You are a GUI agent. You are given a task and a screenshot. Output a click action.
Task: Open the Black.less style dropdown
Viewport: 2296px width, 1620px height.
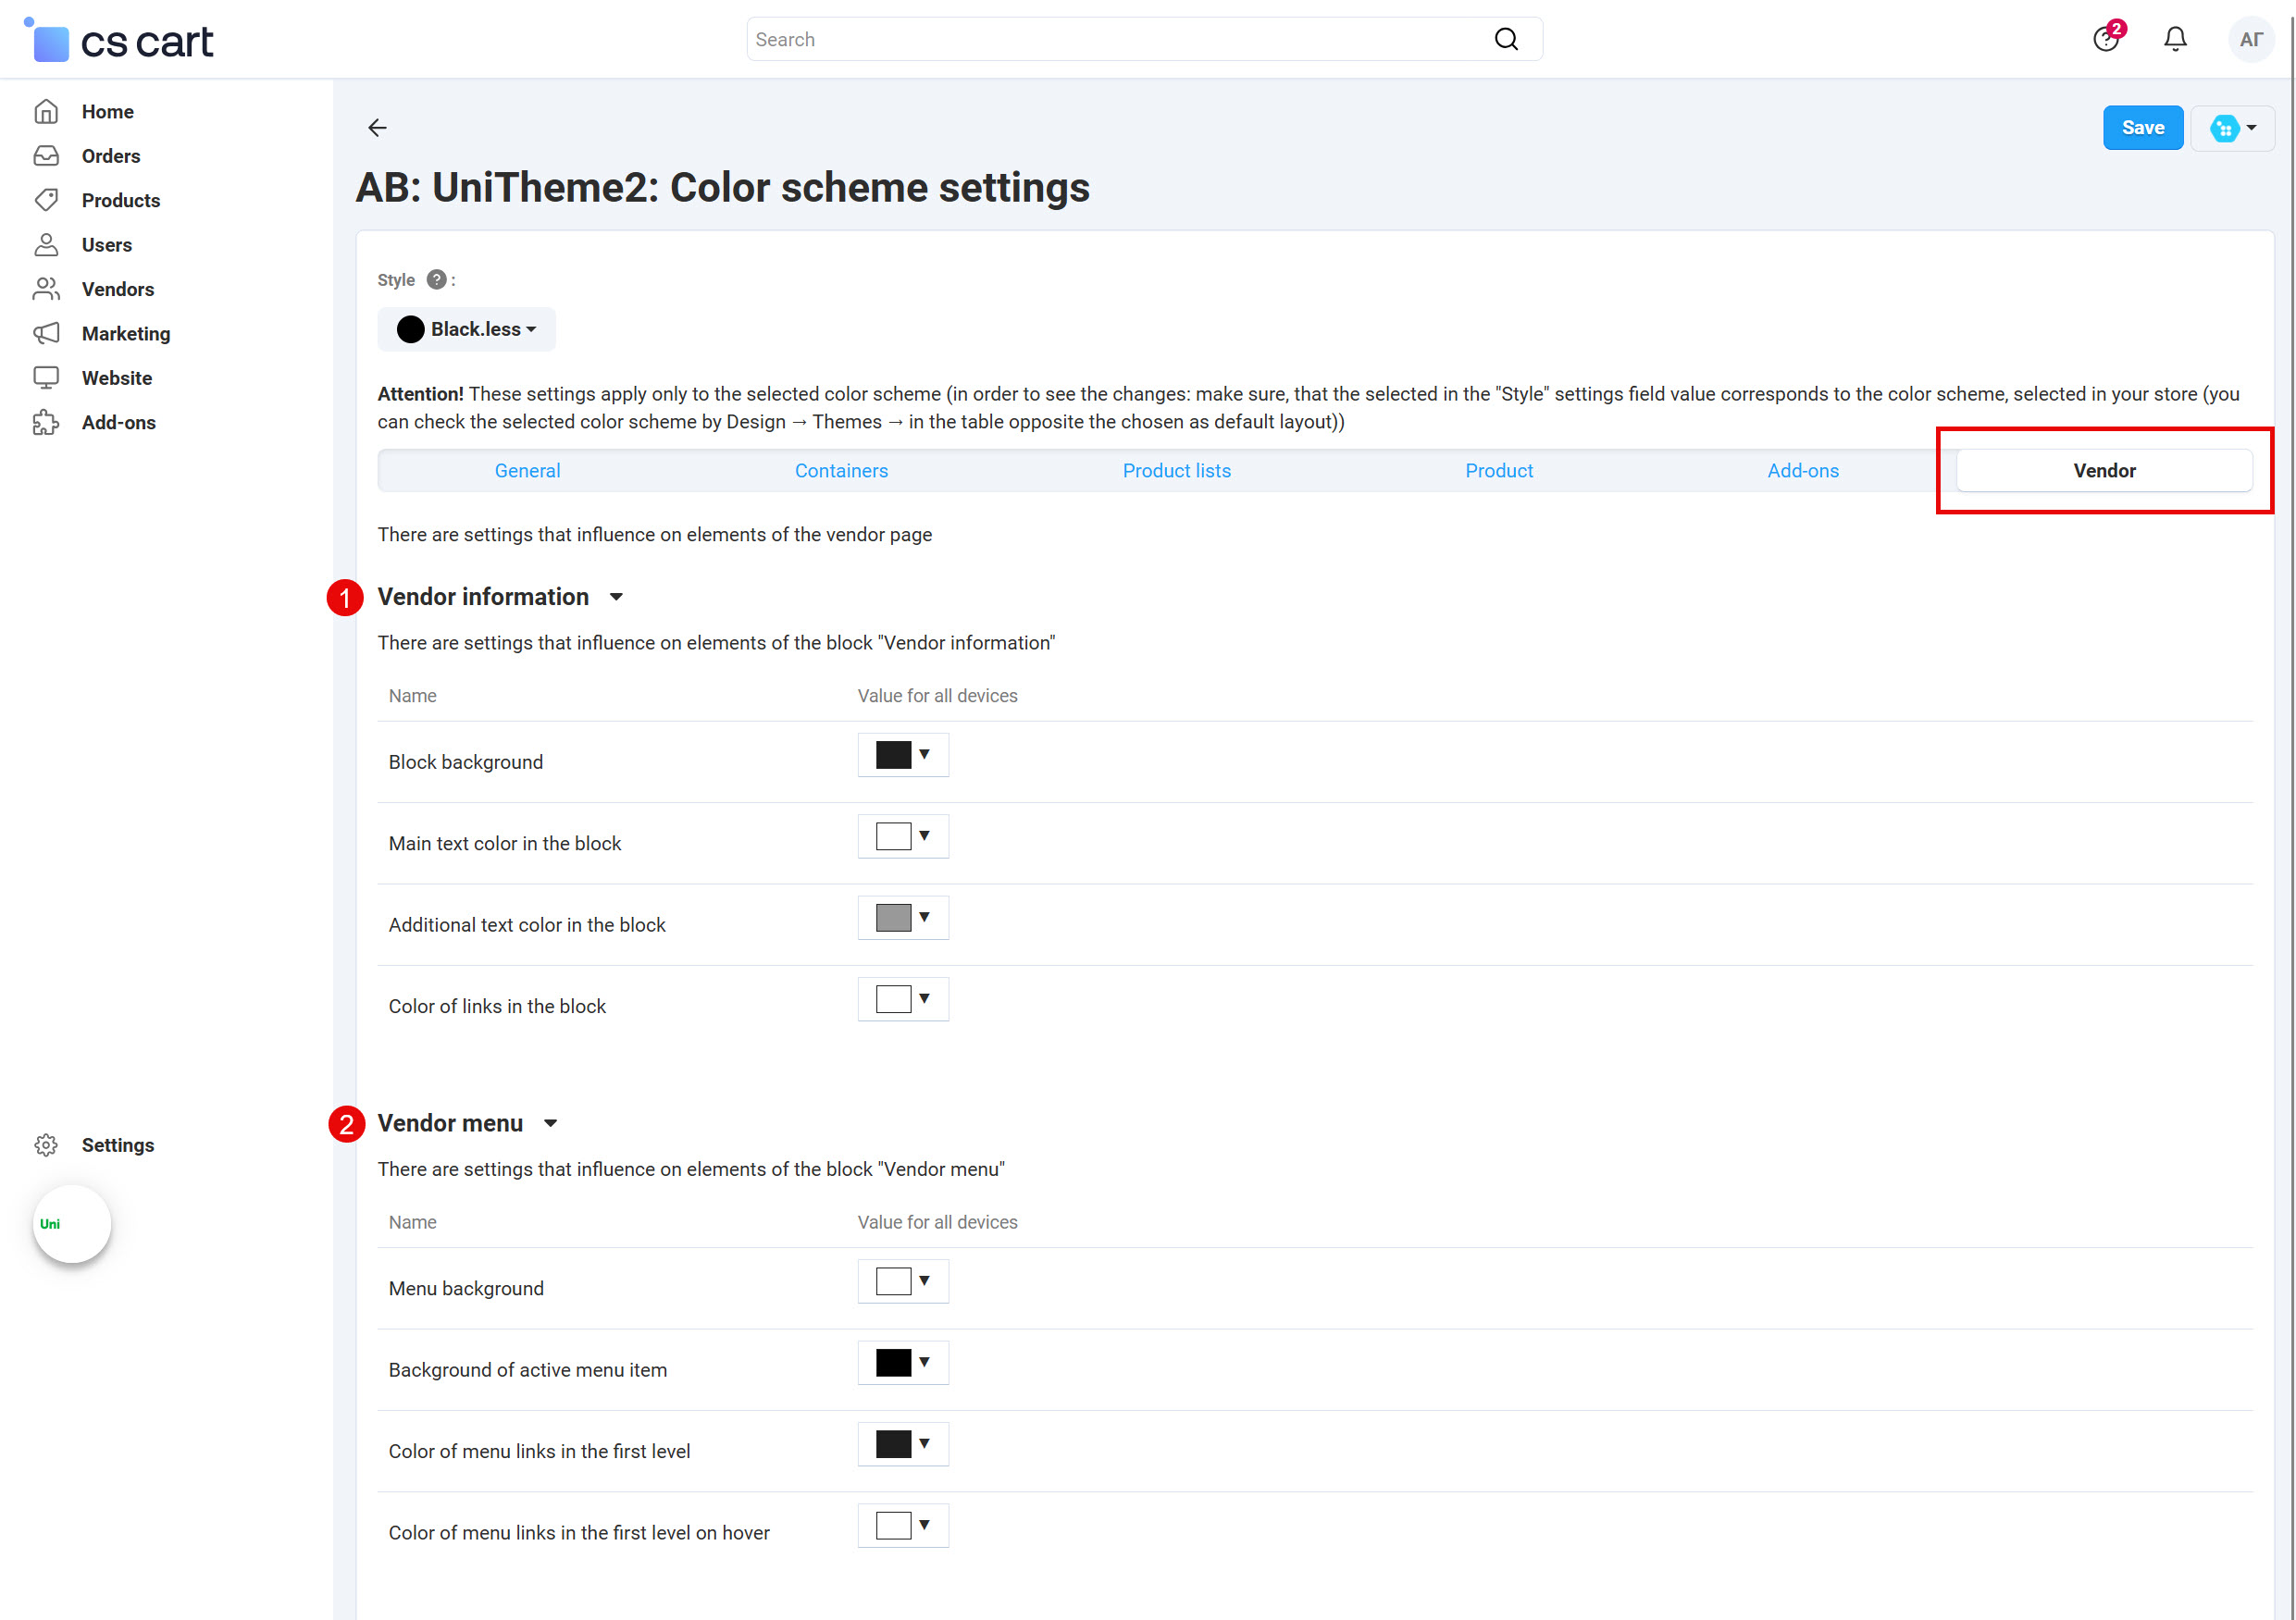tap(466, 329)
